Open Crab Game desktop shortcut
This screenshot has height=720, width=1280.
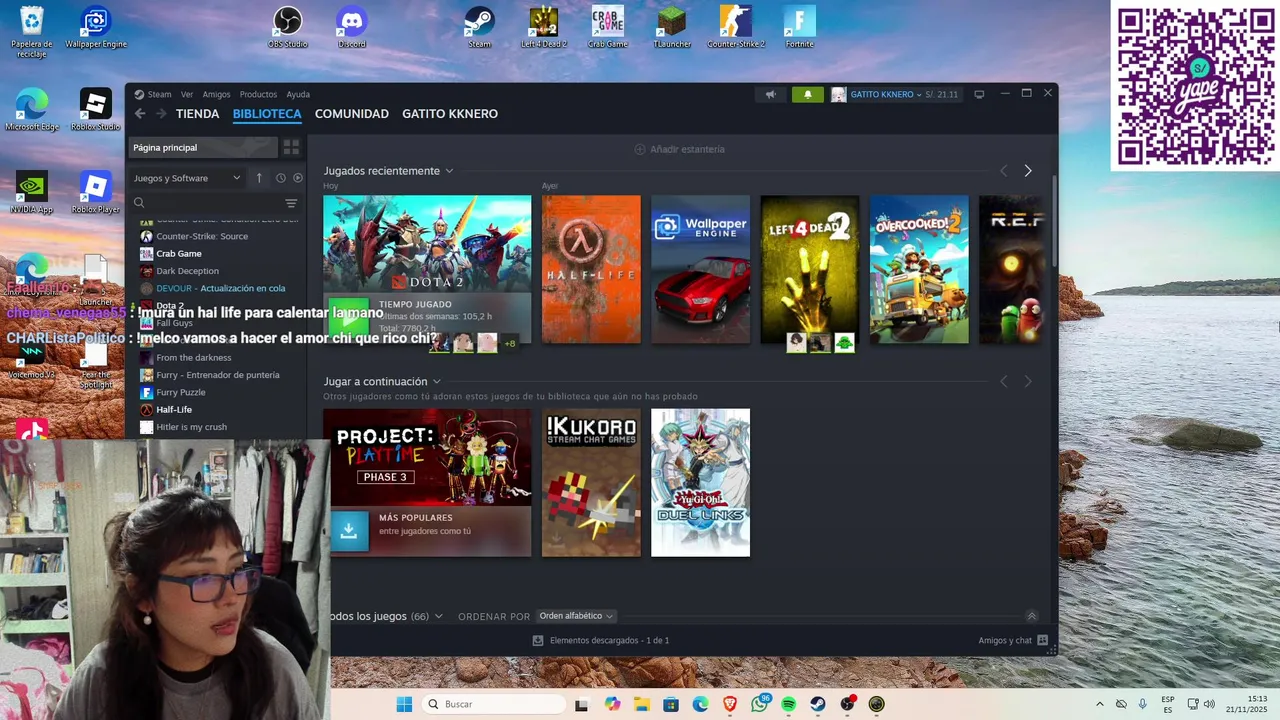click(607, 27)
